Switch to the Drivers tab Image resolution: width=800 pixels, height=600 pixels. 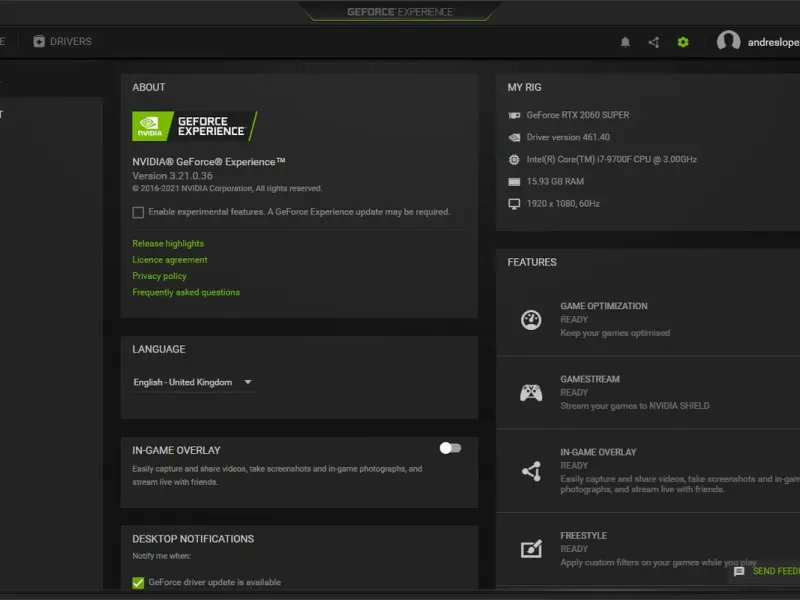pos(62,41)
